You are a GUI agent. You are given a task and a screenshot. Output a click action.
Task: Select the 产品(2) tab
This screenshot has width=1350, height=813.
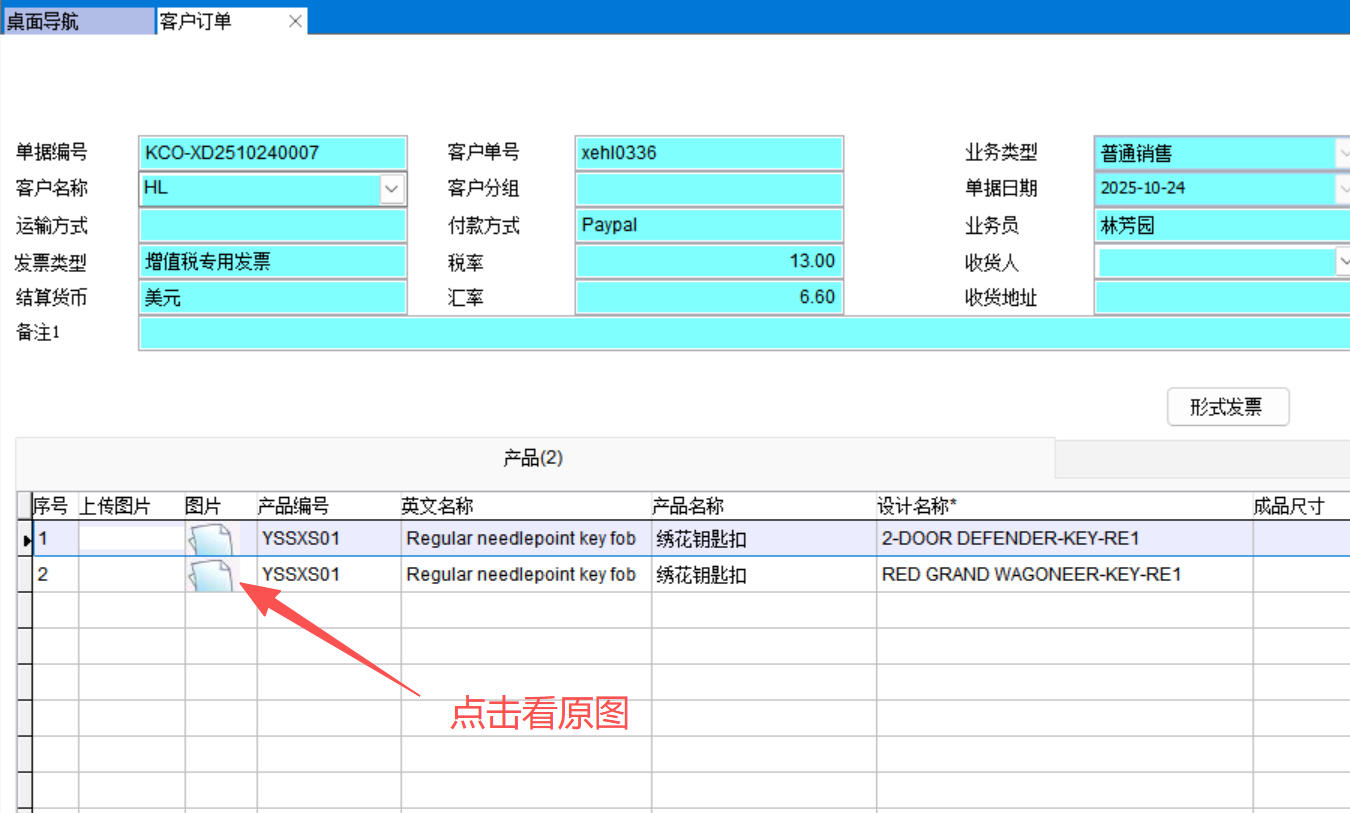tap(534, 458)
